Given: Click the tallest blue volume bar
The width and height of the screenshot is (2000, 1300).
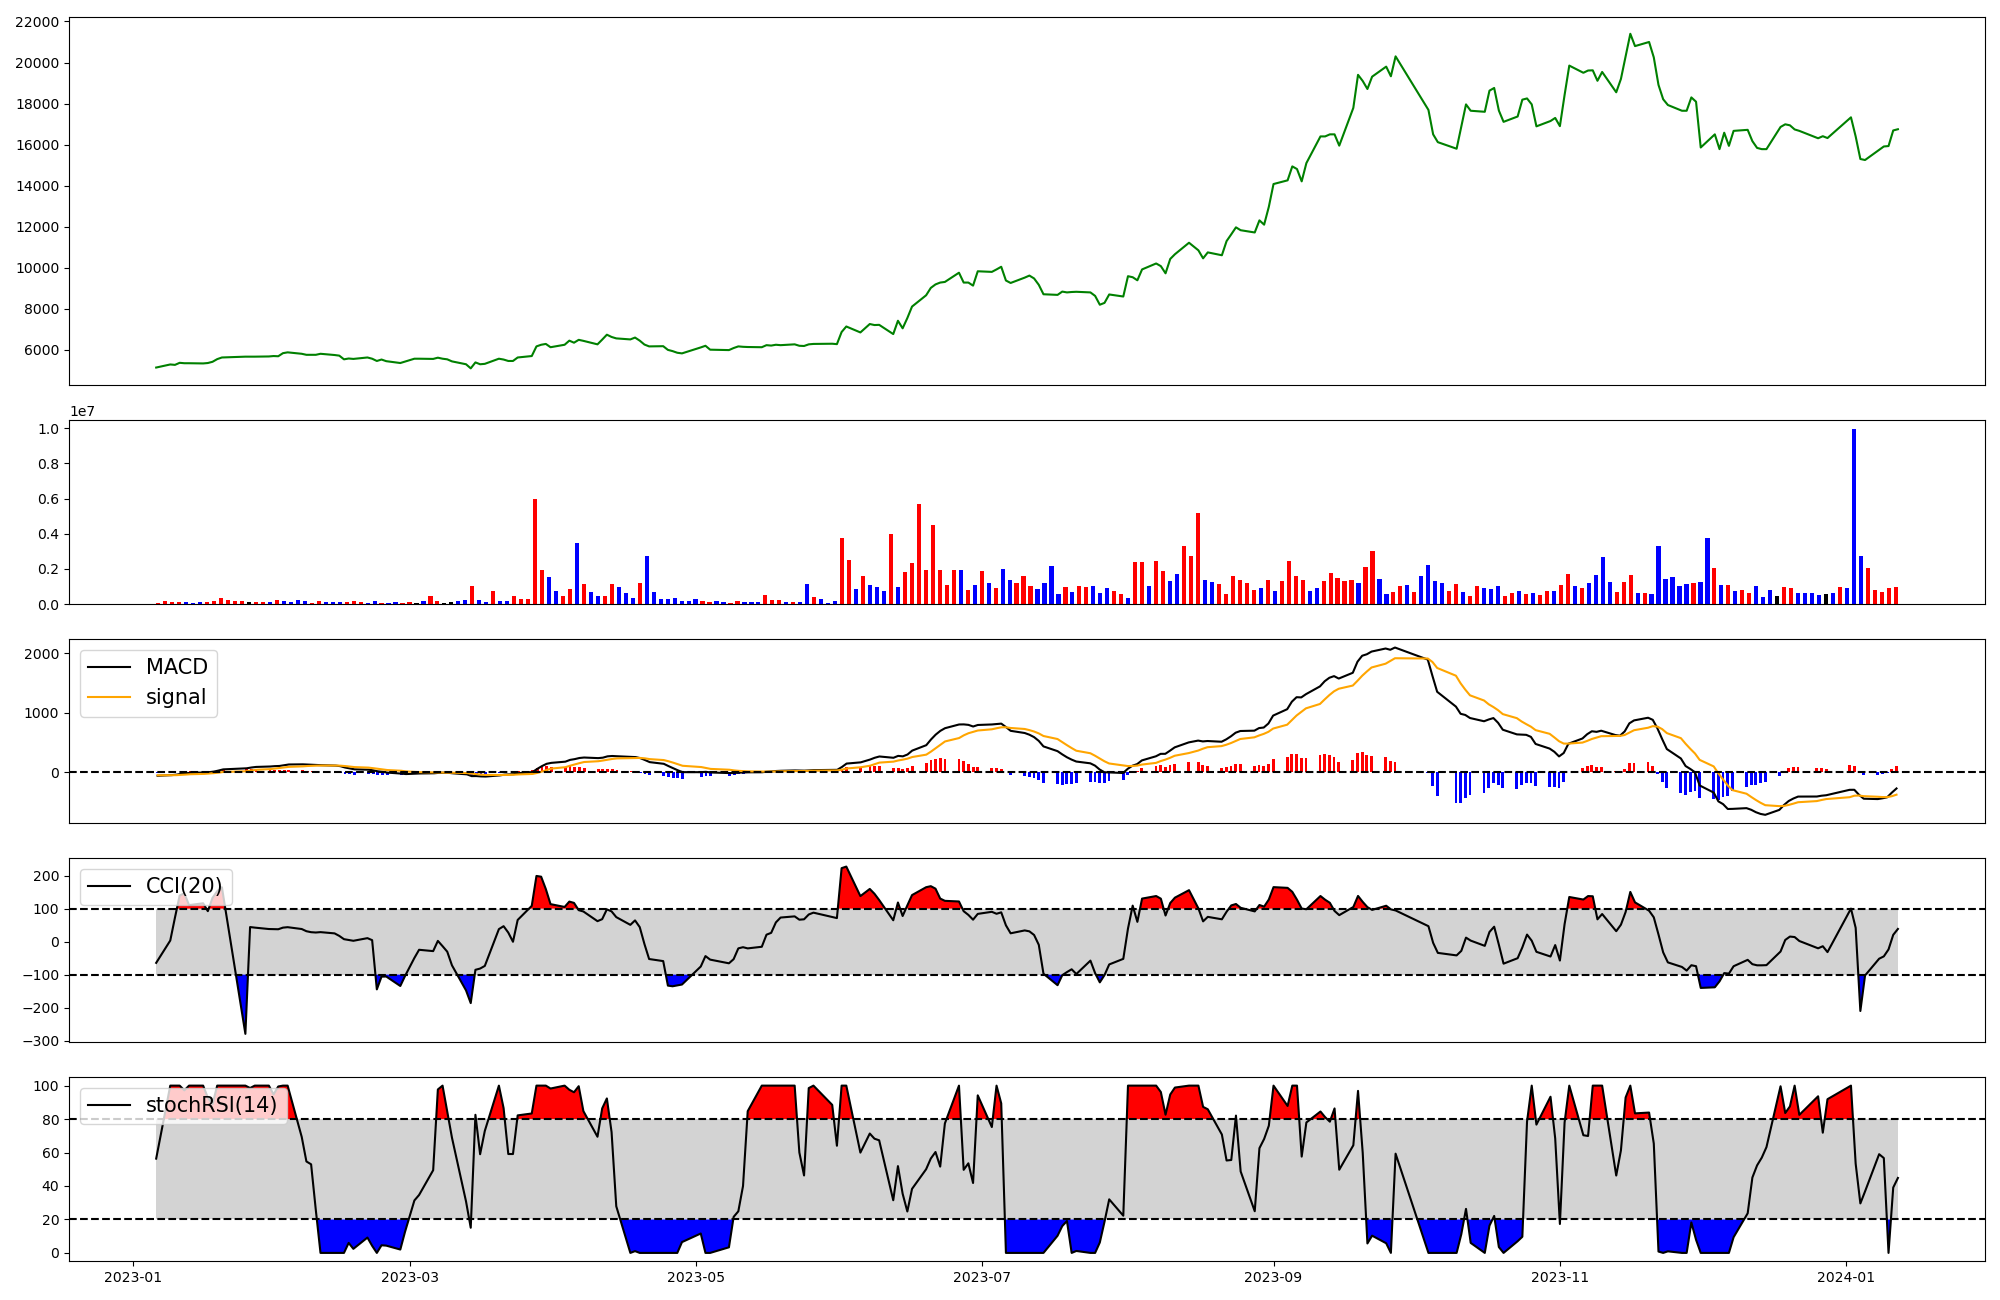Looking at the screenshot, I should tap(1853, 516).
